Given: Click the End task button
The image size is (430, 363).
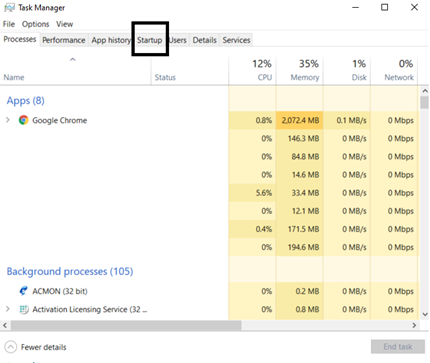Looking at the screenshot, I should pos(398,347).
